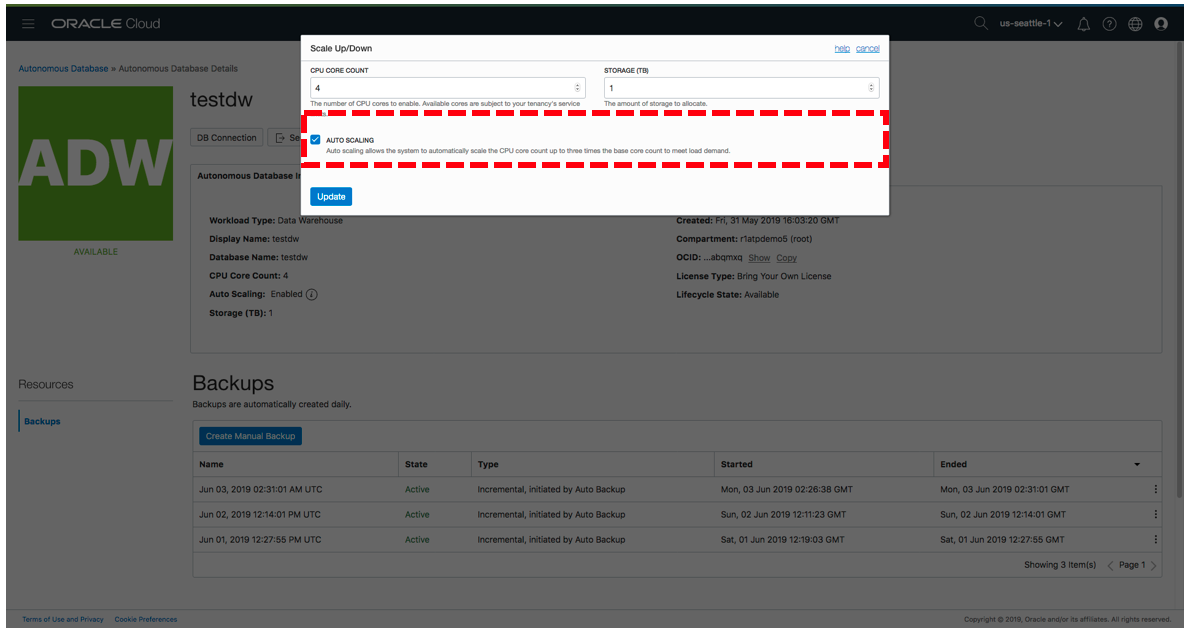Open the search magnifier icon
This screenshot has width=1194, height=632.
point(981,24)
